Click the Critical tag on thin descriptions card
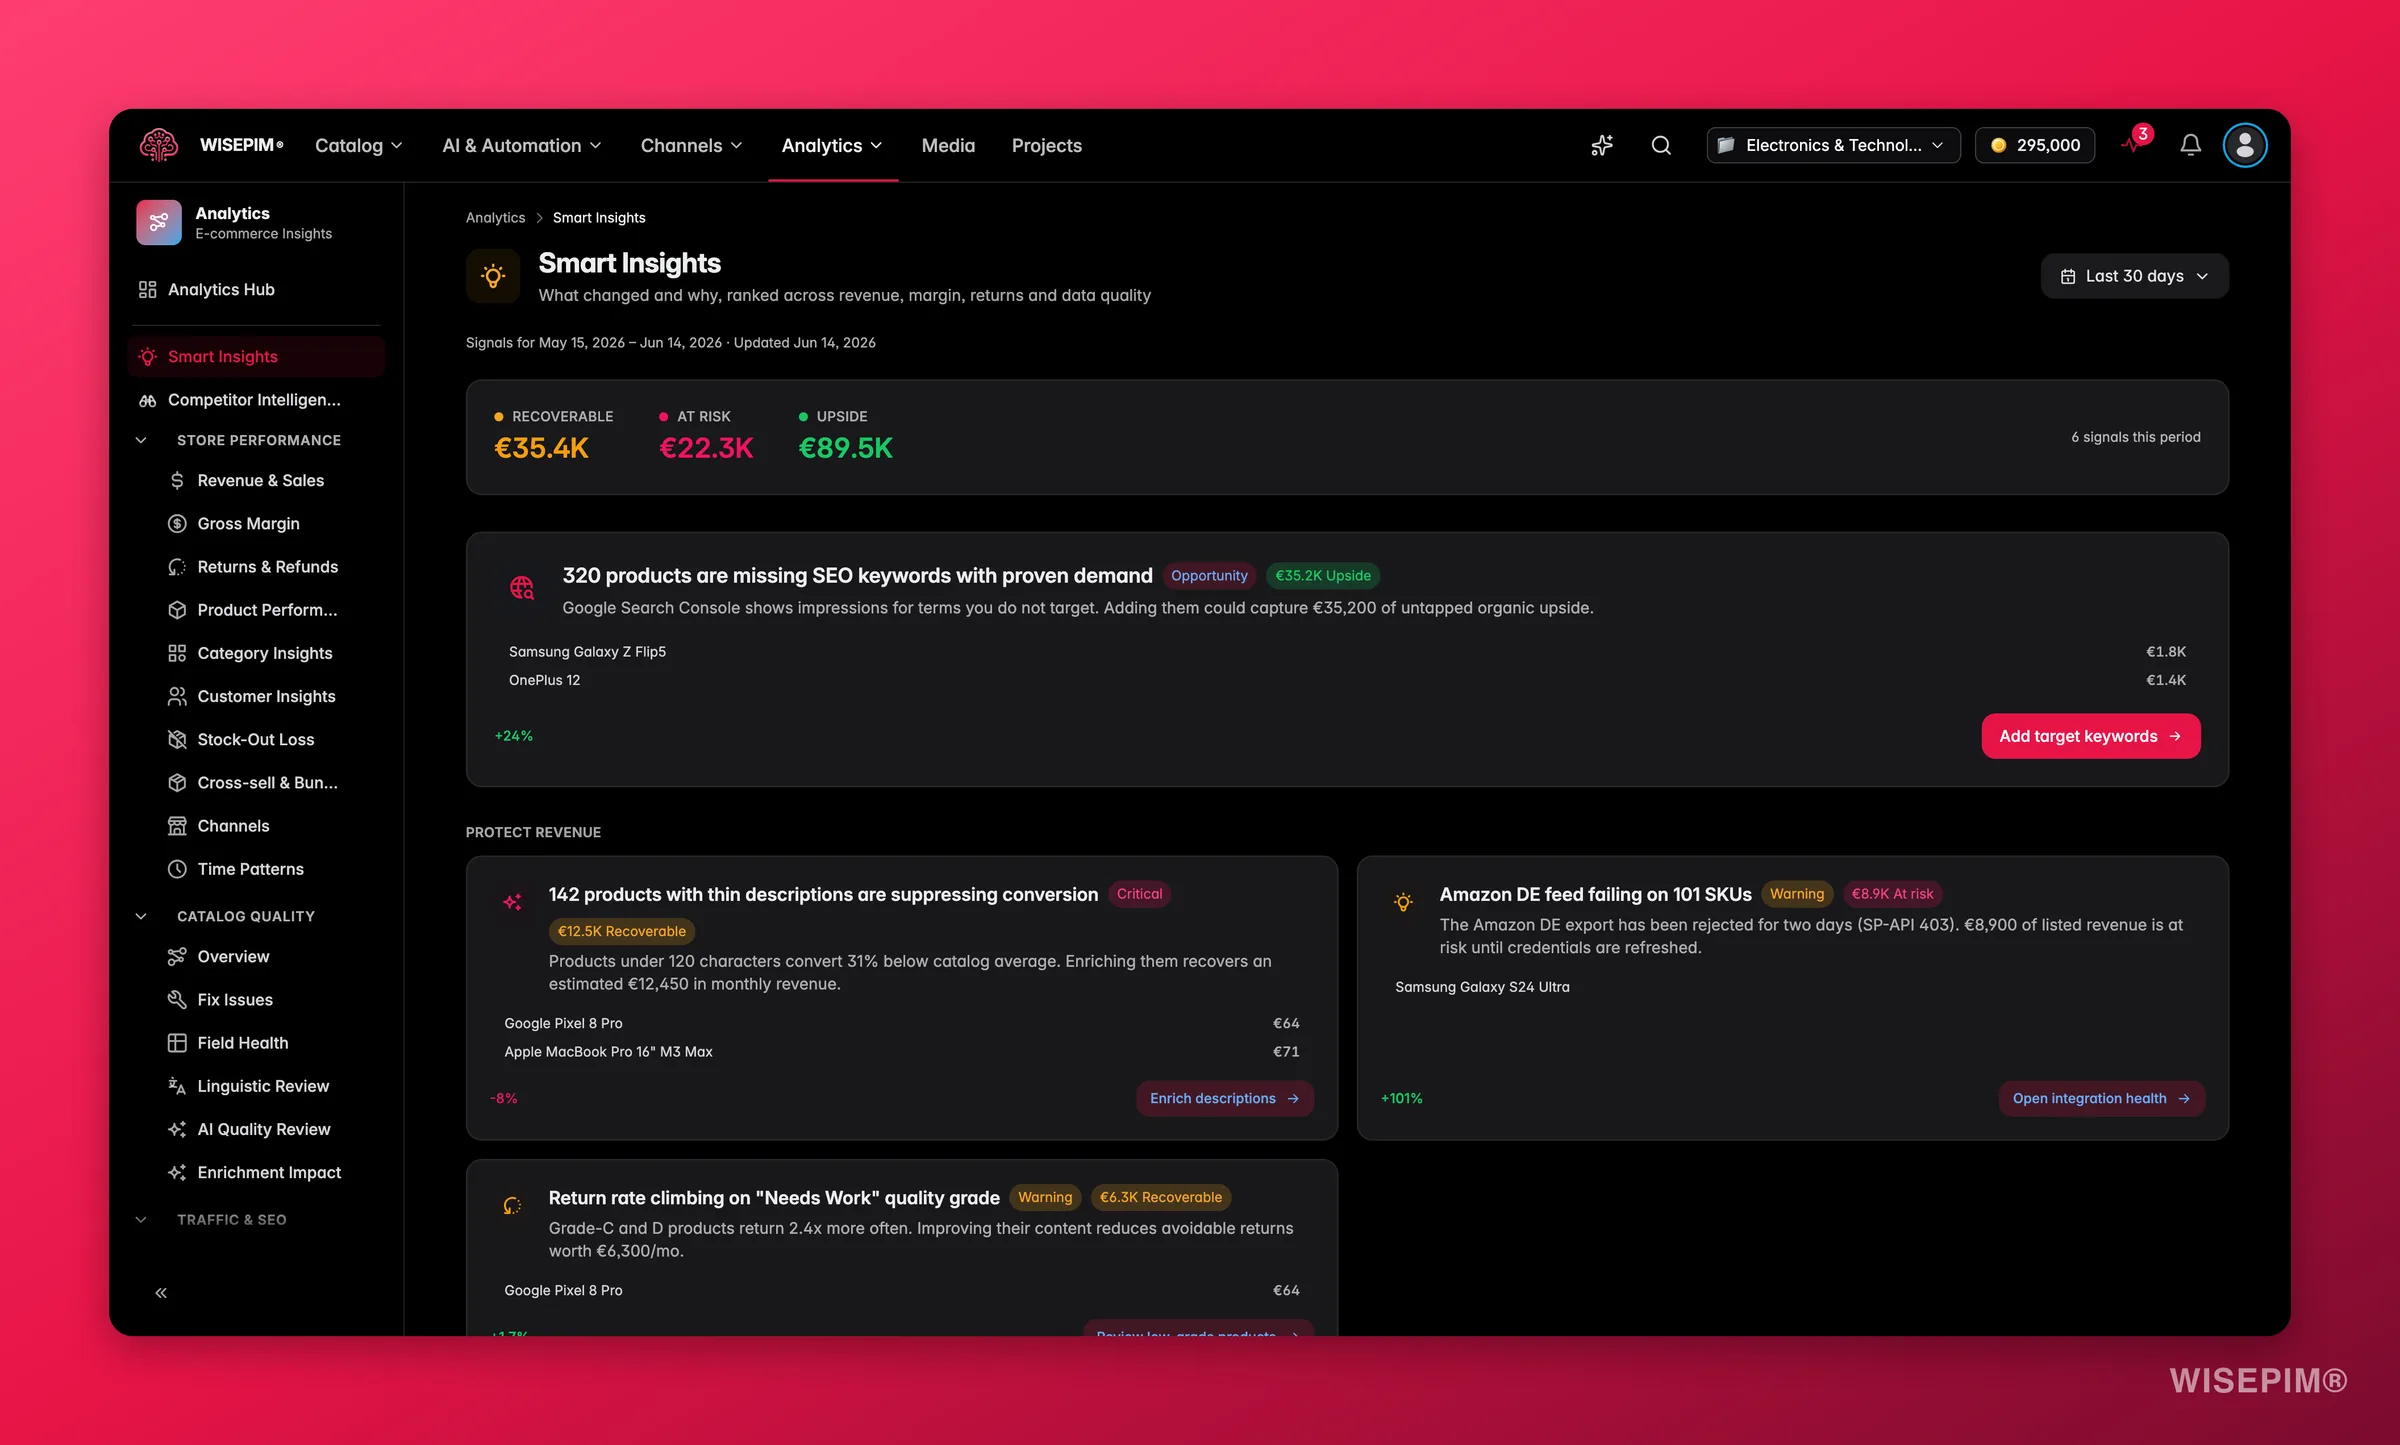Image resolution: width=2400 pixels, height=1445 pixels. (x=1139, y=894)
